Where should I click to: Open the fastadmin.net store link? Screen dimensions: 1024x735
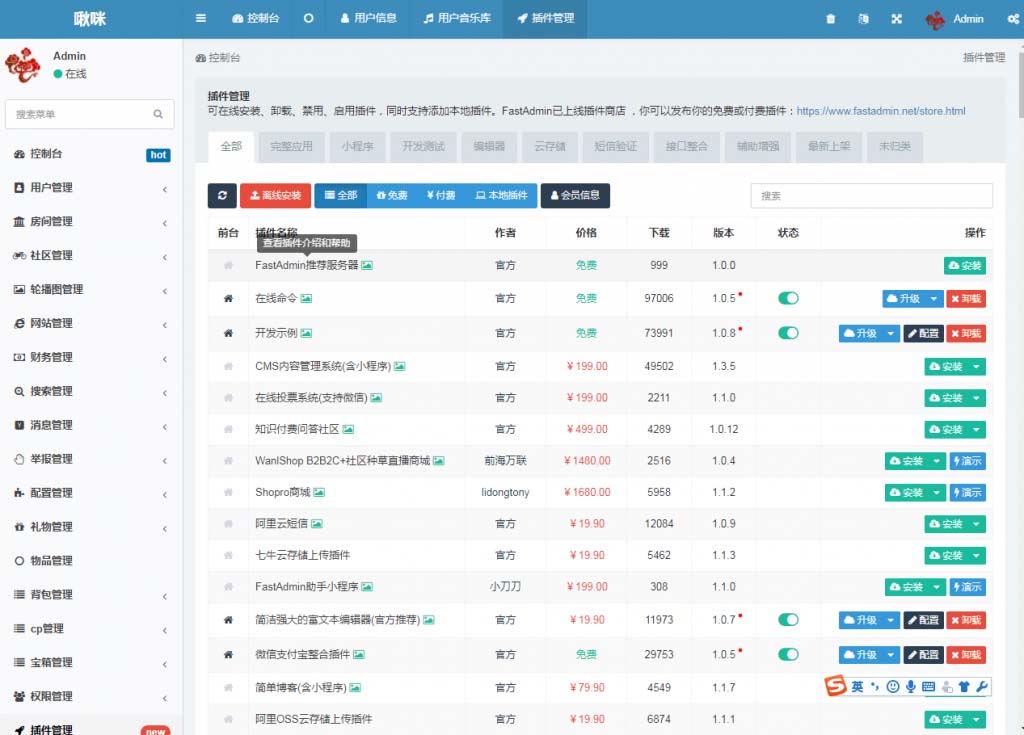(x=880, y=111)
